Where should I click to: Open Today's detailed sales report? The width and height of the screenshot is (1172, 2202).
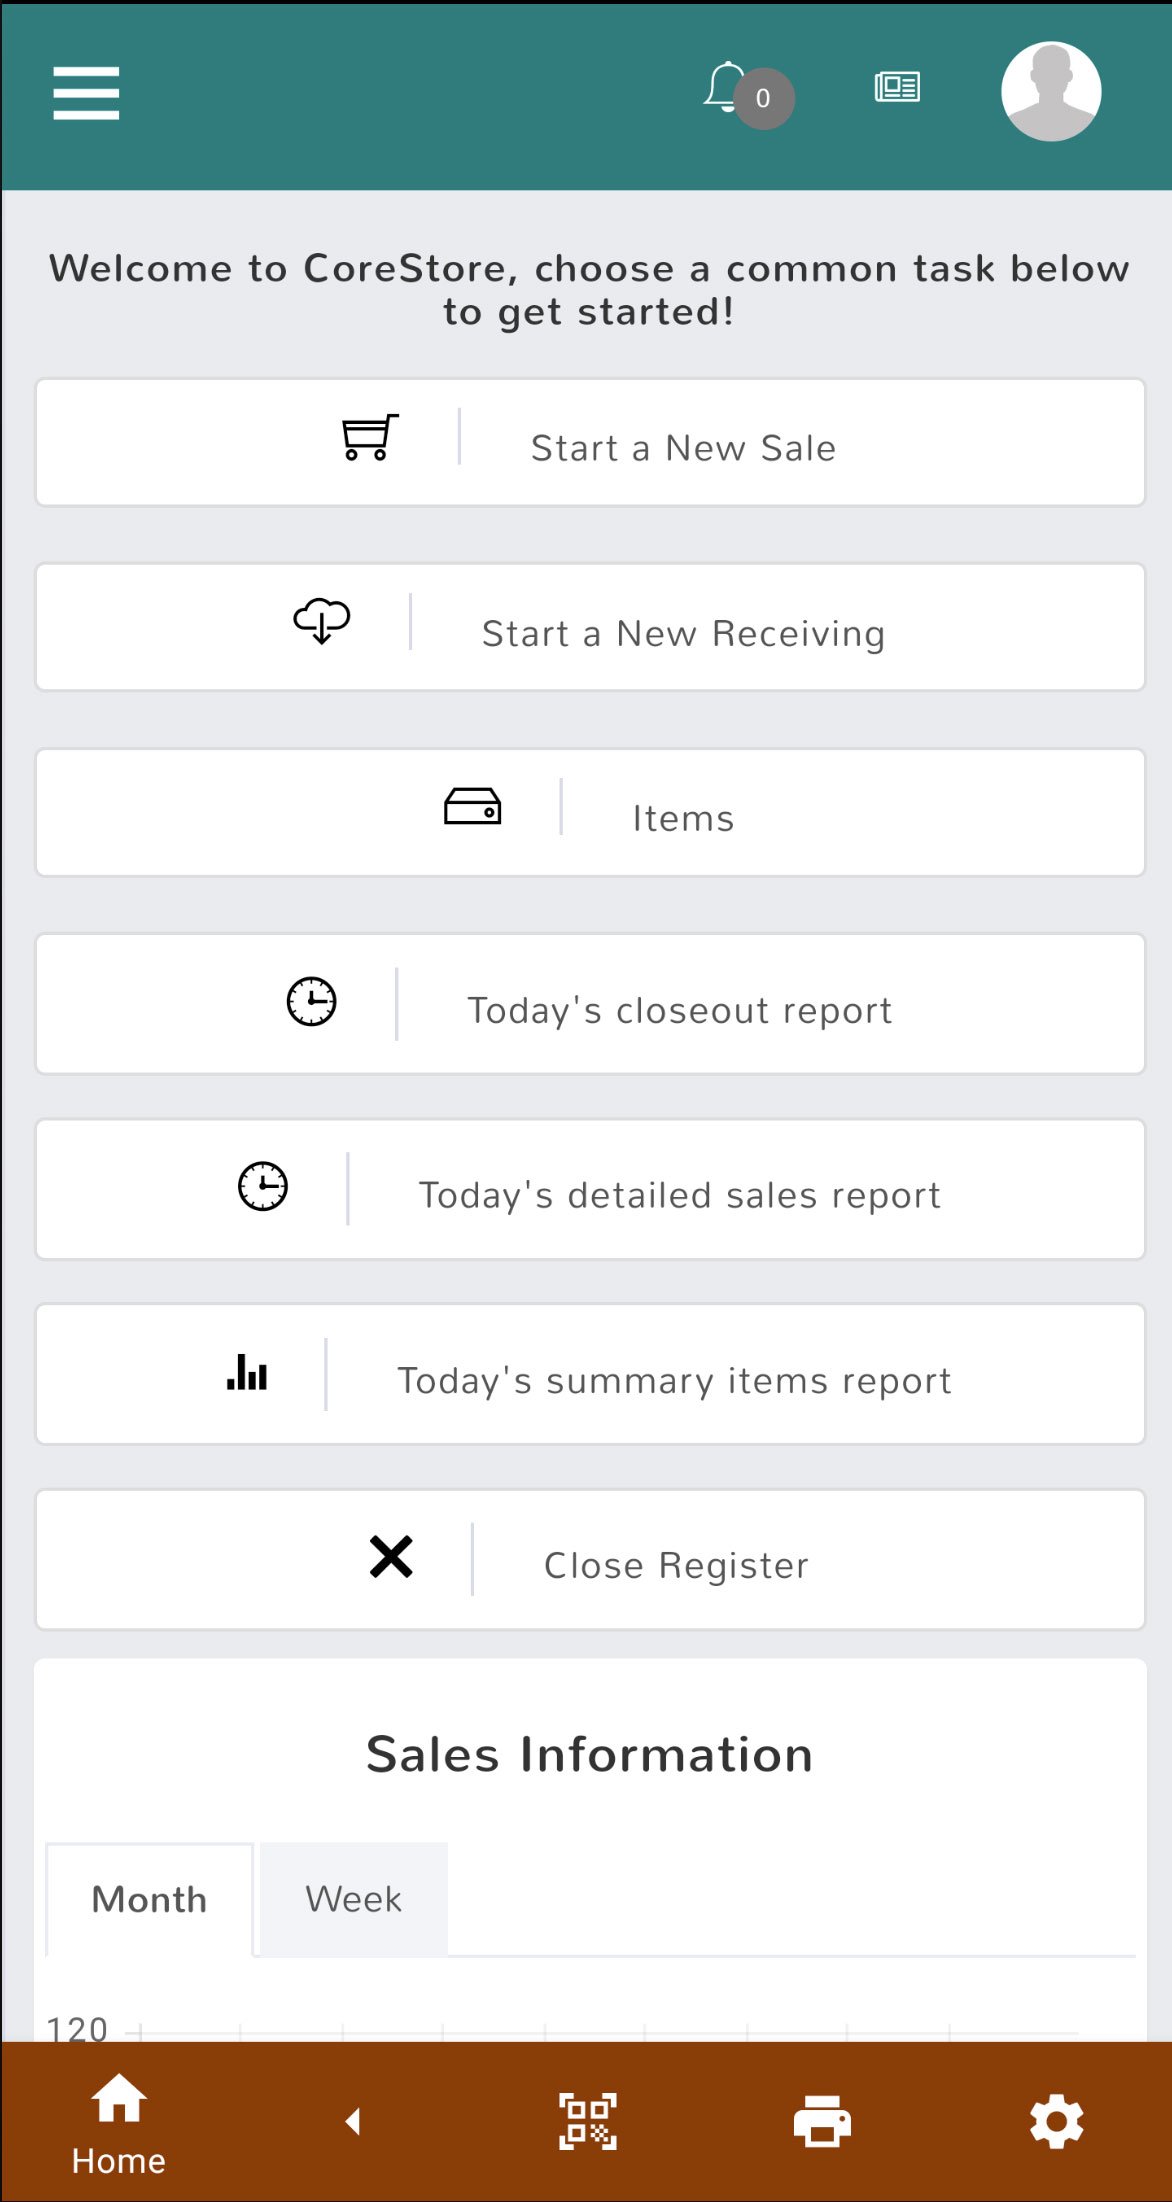pos(679,1195)
